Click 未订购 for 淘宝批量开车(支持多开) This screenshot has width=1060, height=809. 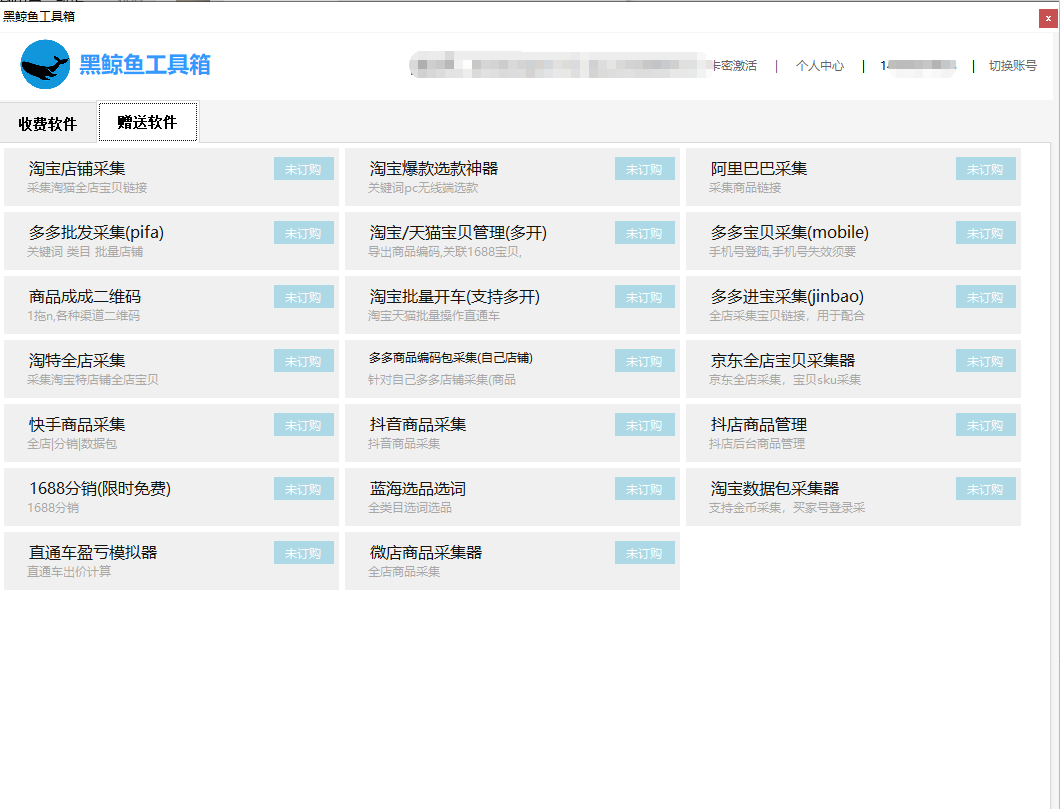coord(644,297)
